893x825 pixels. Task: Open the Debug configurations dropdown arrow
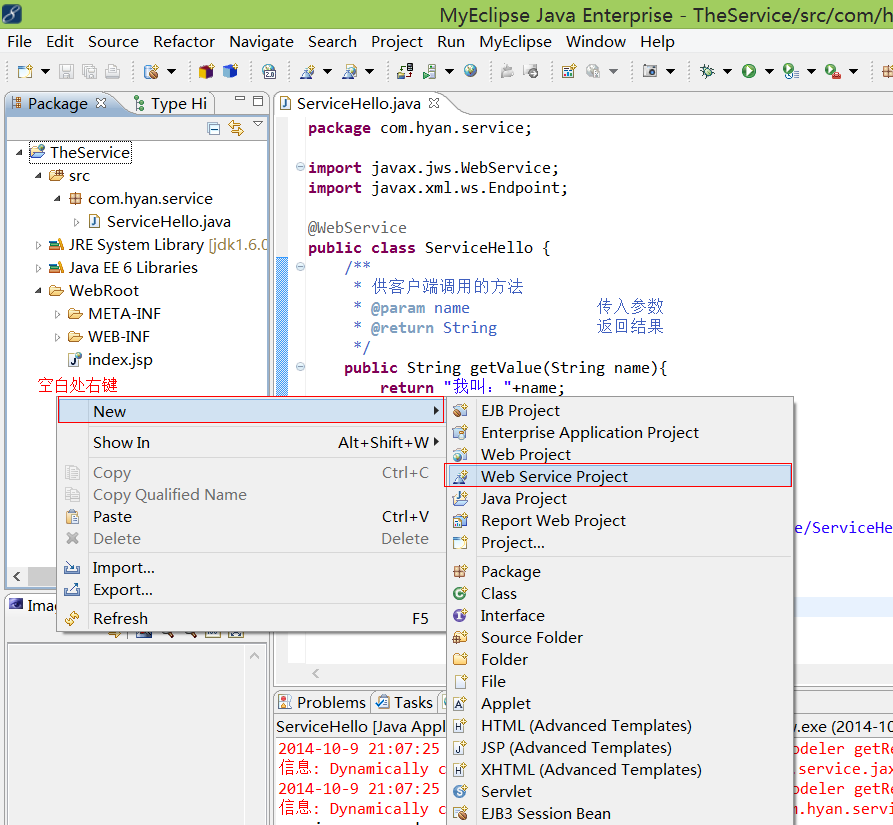click(x=727, y=72)
